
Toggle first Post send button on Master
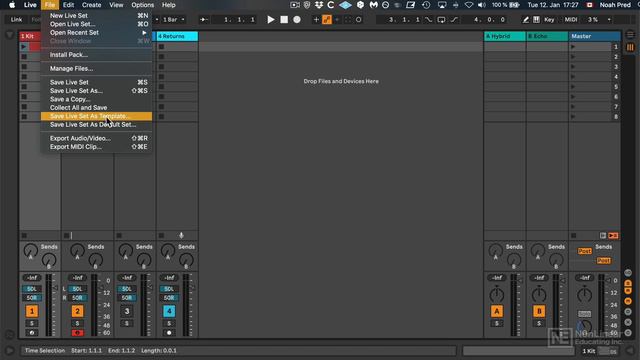[x=584, y=251]
